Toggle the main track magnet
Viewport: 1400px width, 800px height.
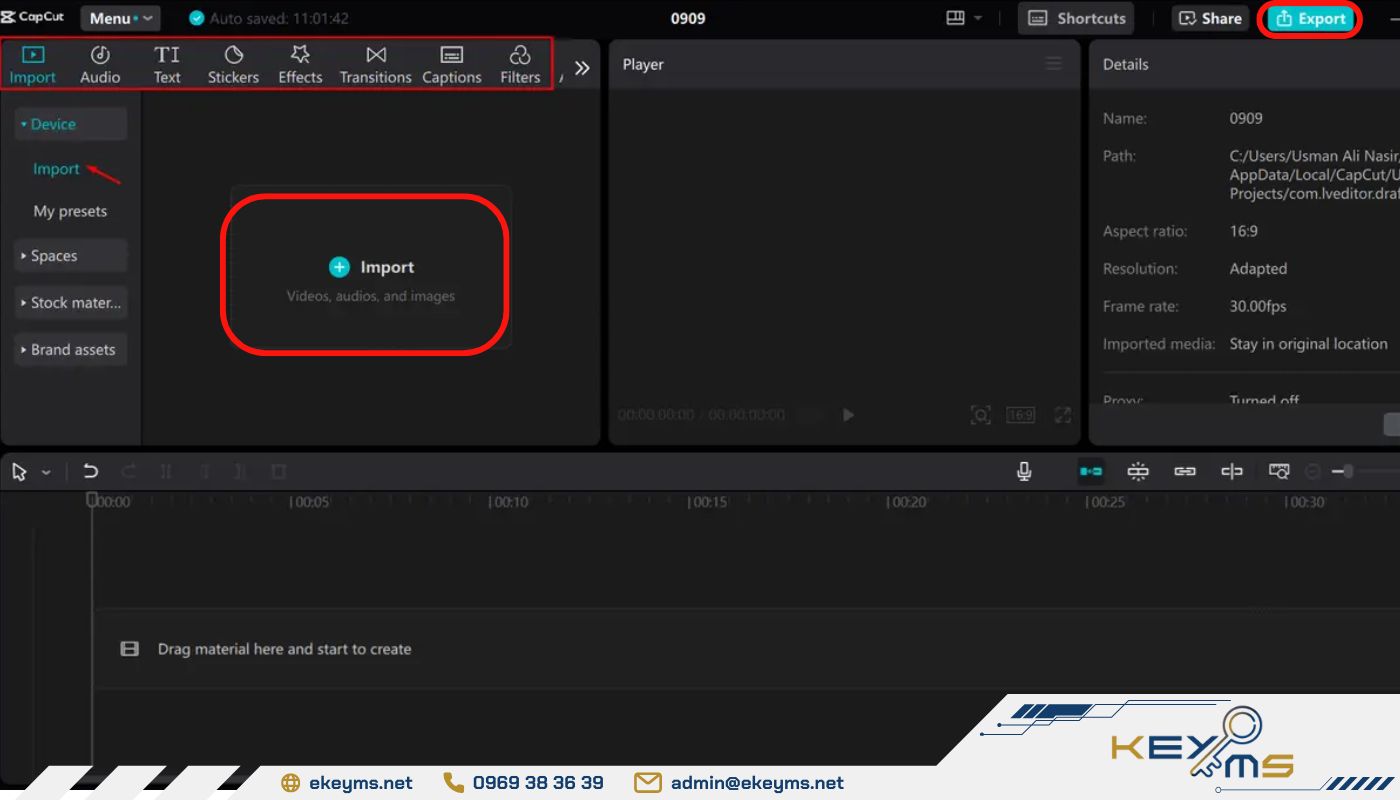point(1091,471)
